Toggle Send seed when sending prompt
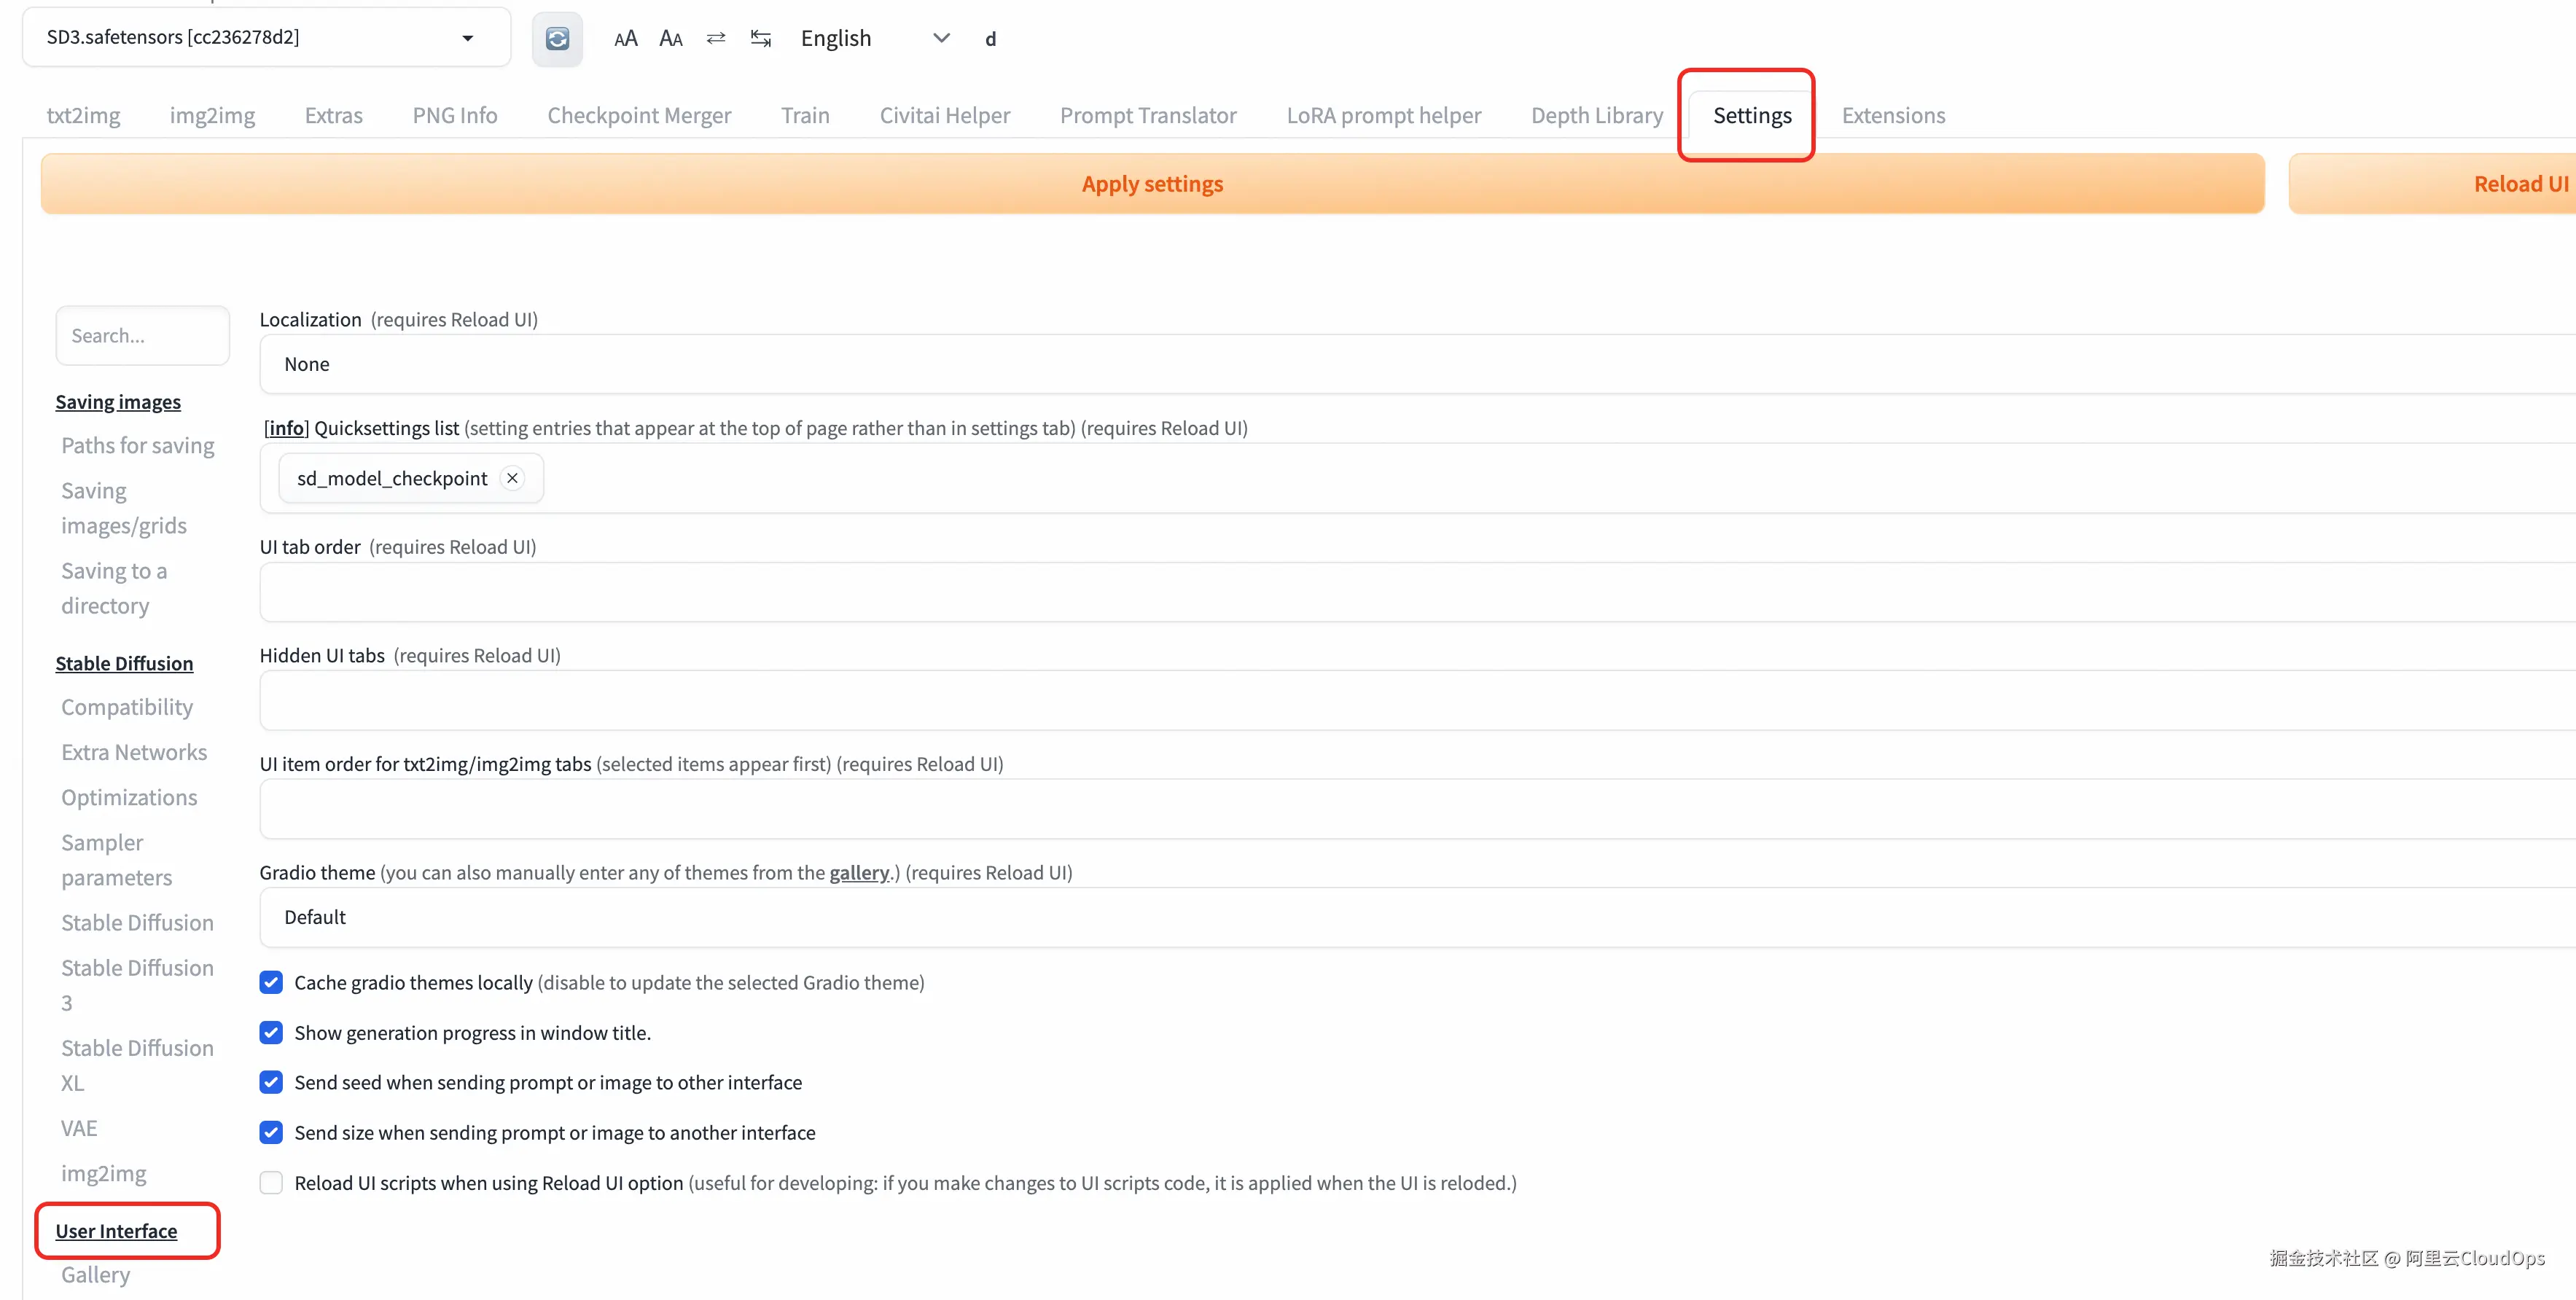 [x=271, y=1082]
